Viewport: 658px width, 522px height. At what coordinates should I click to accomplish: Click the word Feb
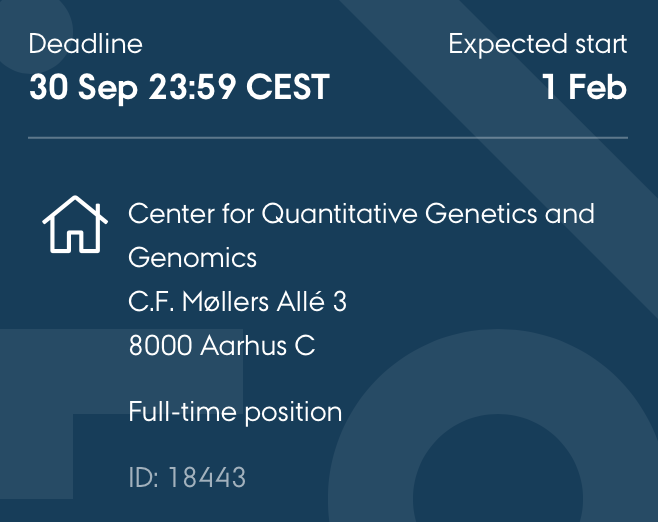point(598,87)
